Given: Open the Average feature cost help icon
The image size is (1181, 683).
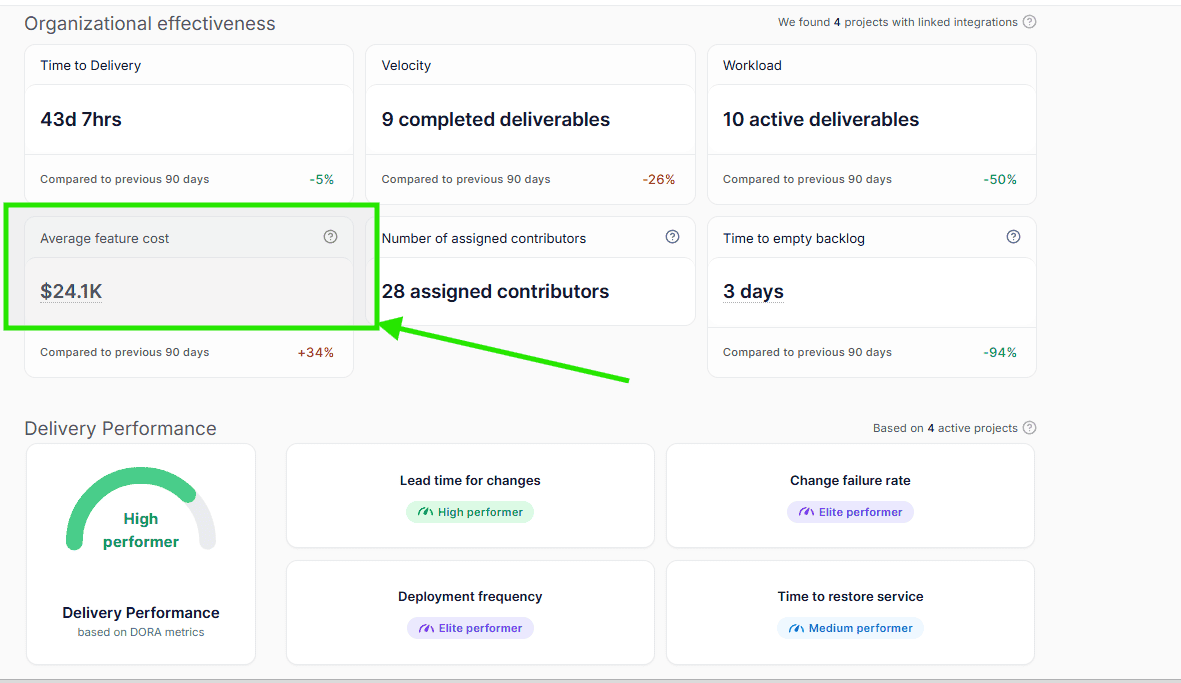Looking at the screenshot, I should [x=330, y=237].
